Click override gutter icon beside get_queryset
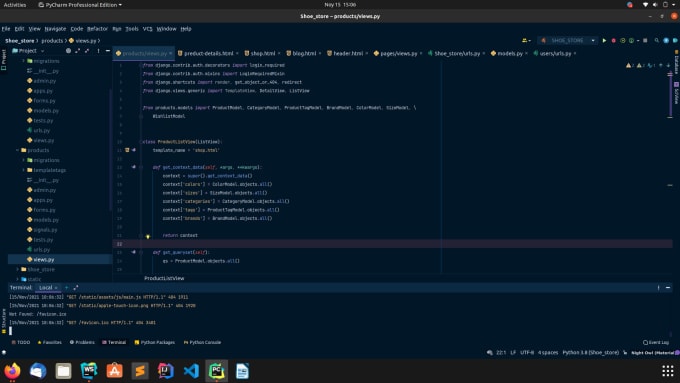This screenshot has width=680, height=383. [134, 252]
